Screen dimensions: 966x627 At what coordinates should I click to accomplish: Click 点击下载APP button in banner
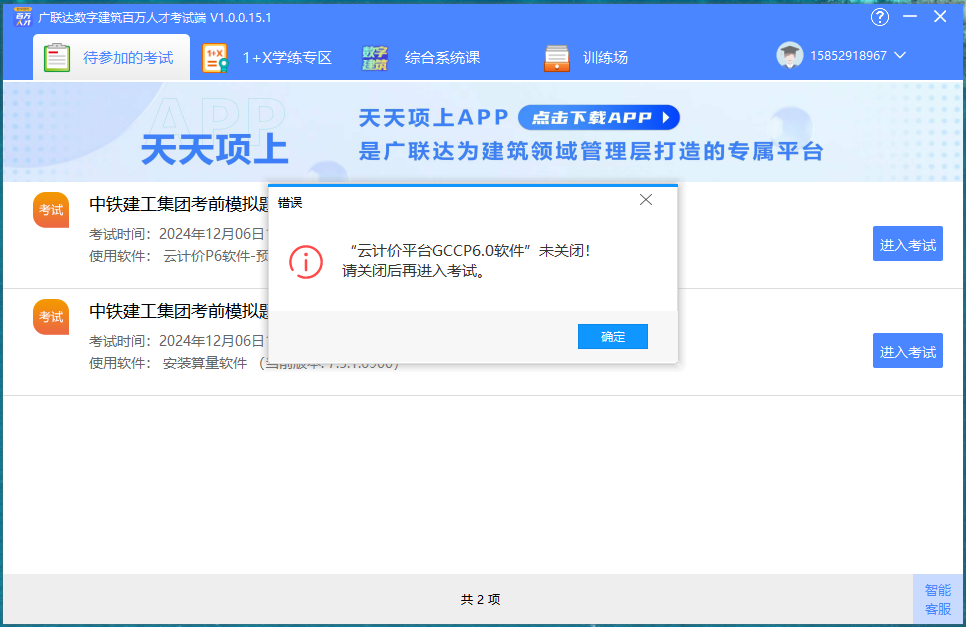599,117
